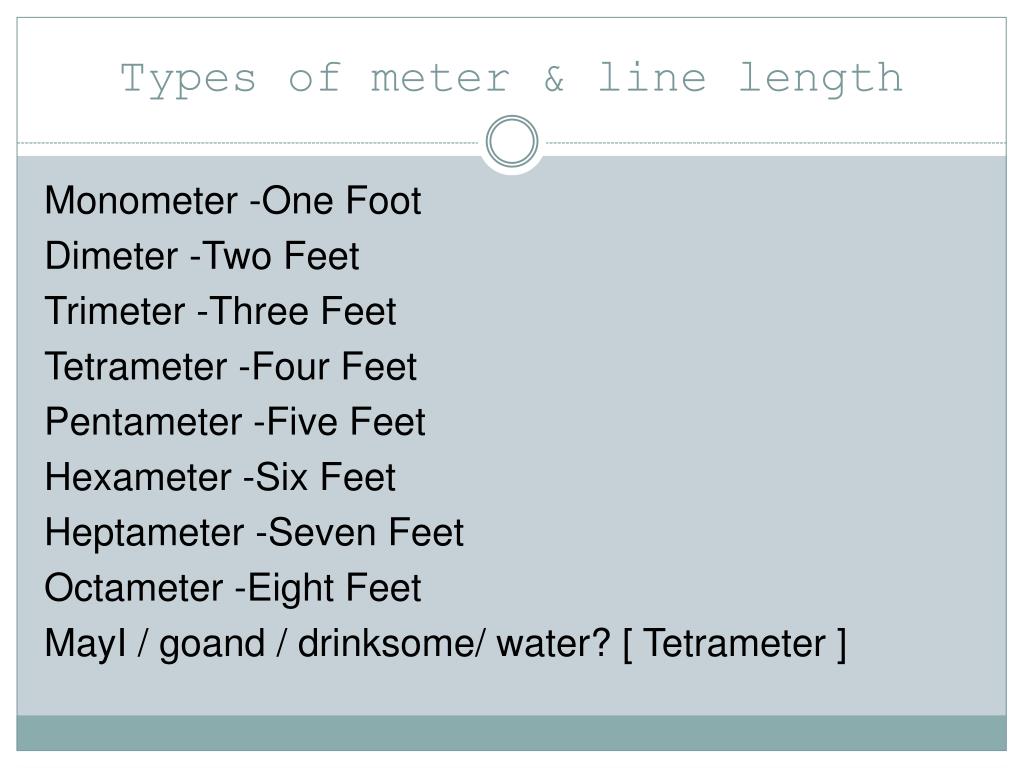Click the '[ Tetrameter ]' bracketed label

pyautogui.click(x=735, y=644)
